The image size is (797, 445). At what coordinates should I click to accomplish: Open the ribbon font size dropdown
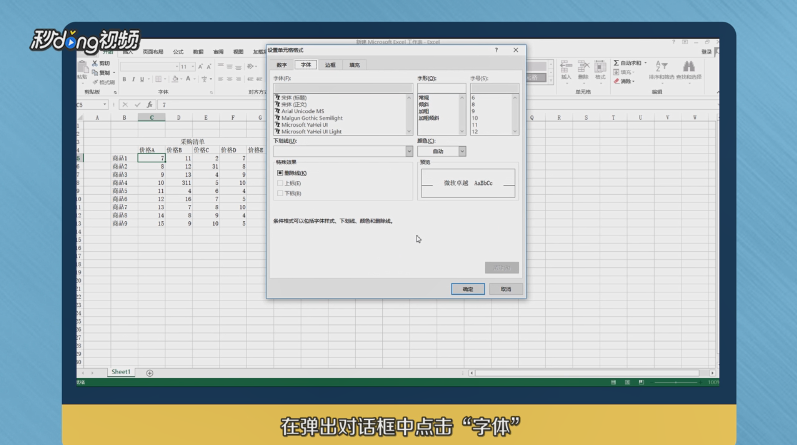(x=193, y=67)
